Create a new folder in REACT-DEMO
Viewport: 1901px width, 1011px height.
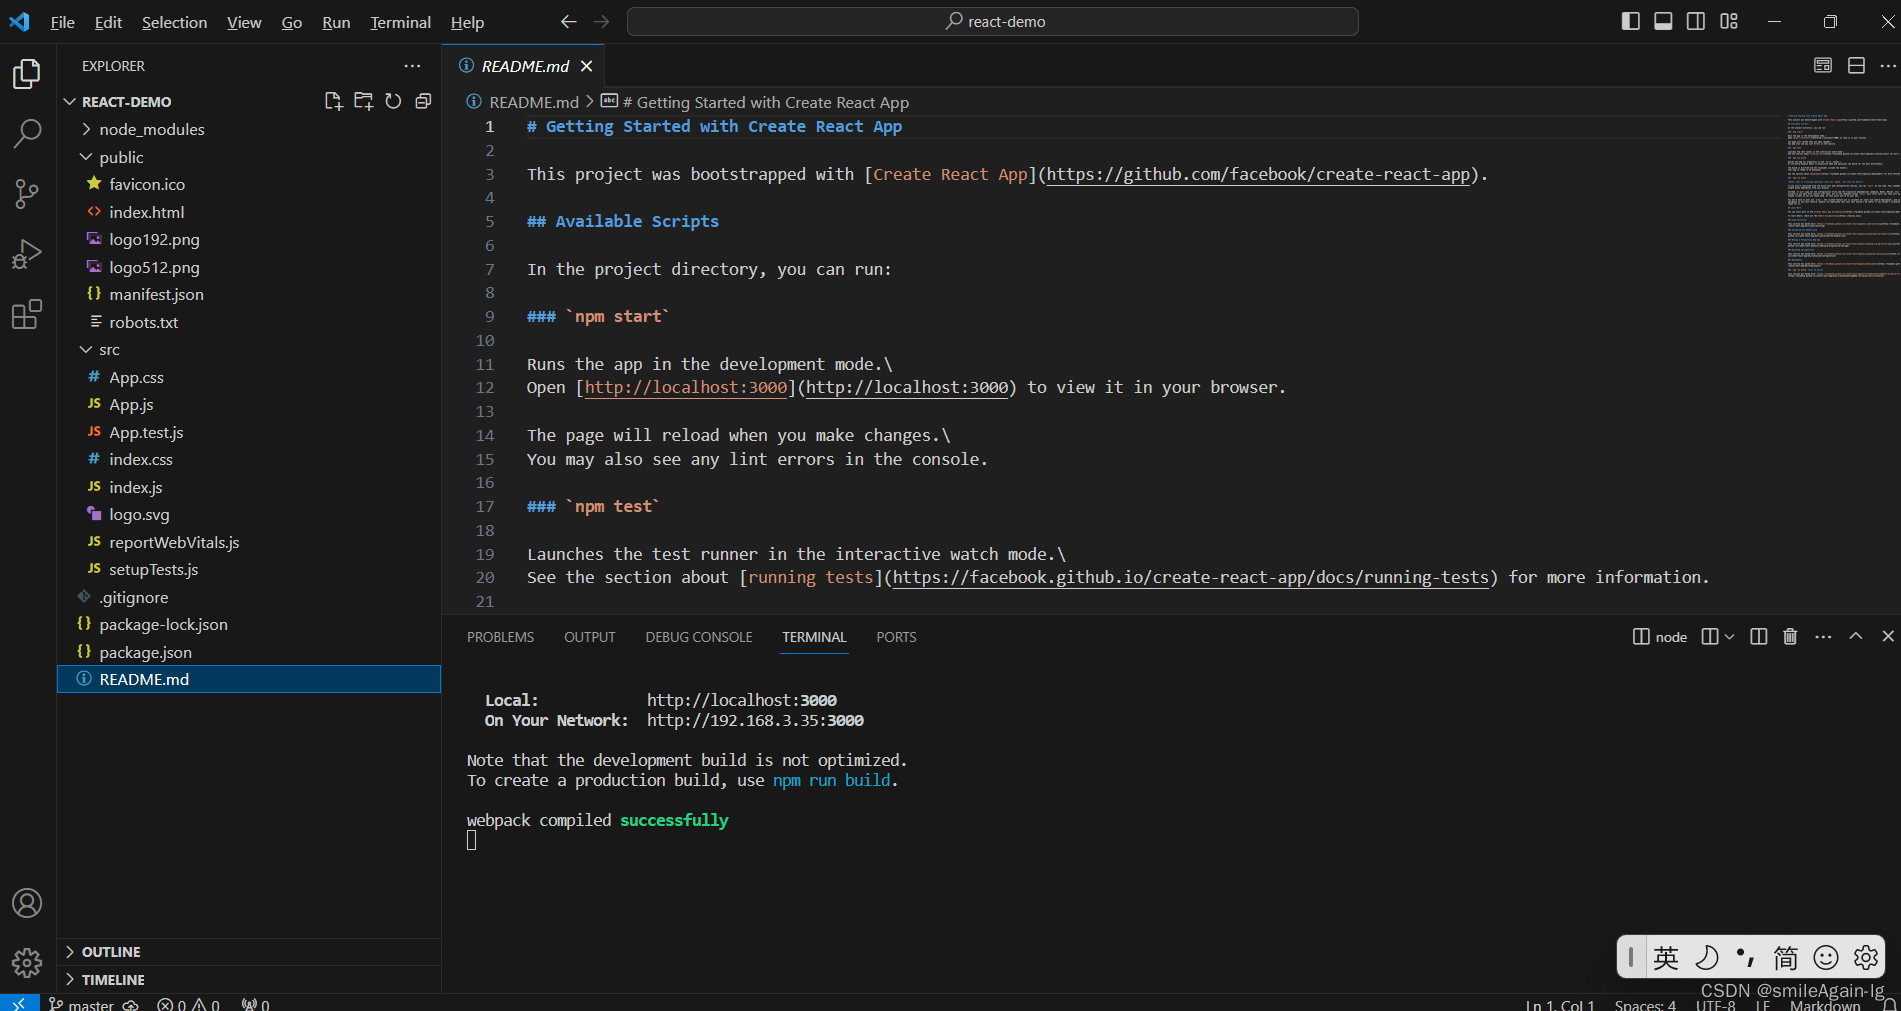(363, 101)
